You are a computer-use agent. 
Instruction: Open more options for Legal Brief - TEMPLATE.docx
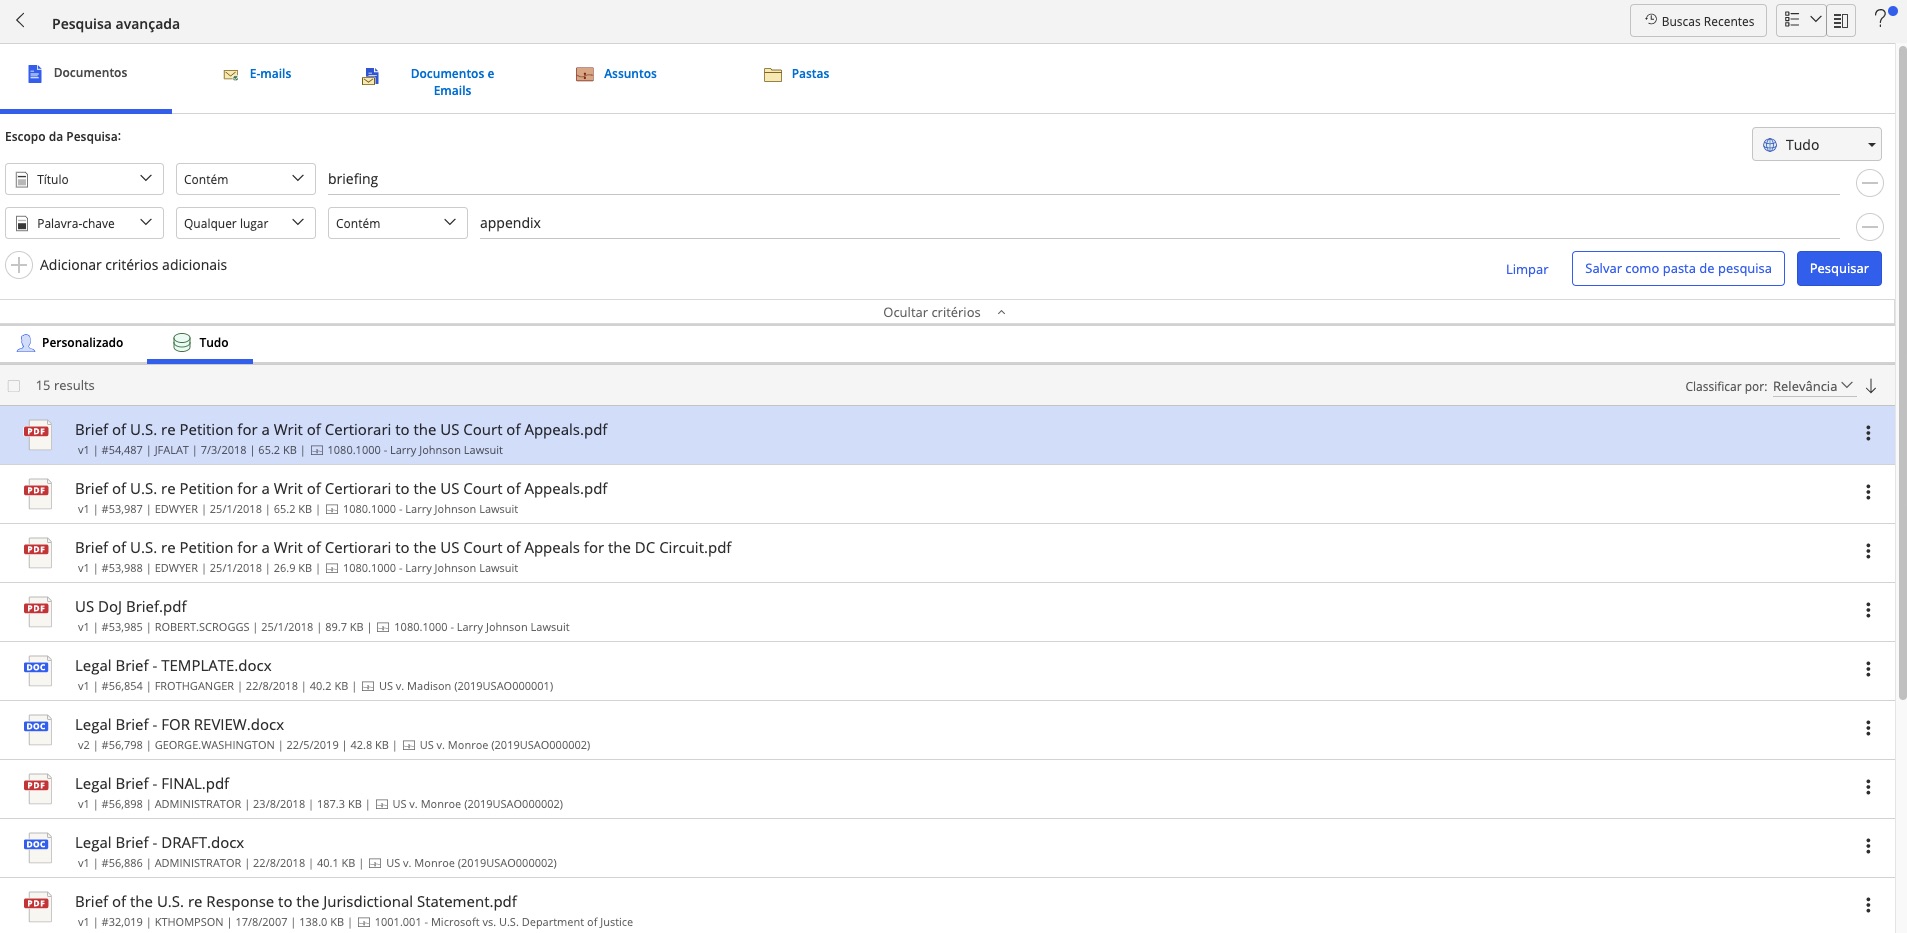1867,669
